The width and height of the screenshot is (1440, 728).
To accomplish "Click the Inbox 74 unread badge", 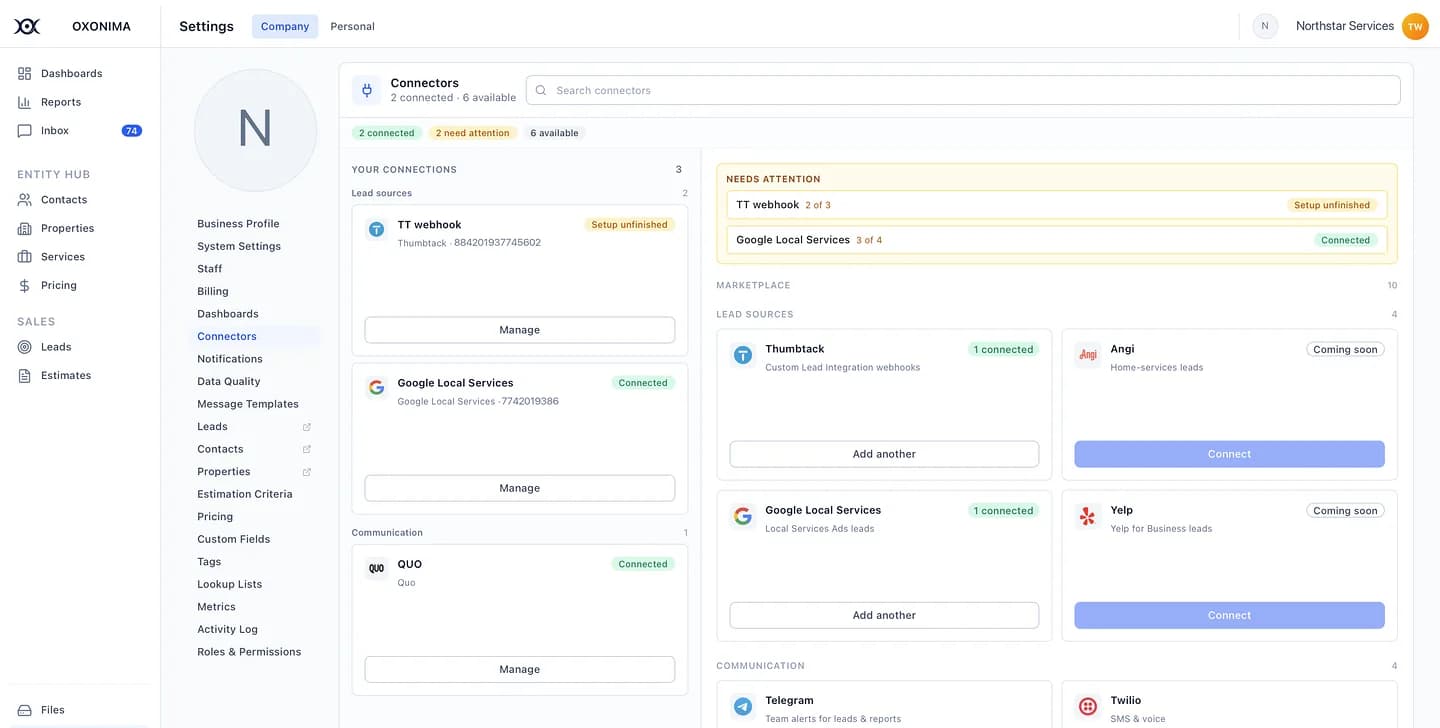I will [x=131, y=131].
